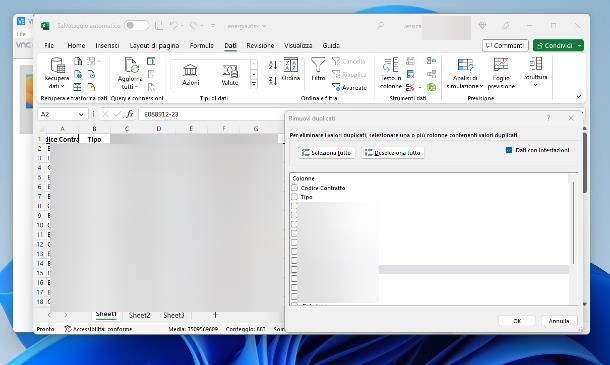Open the File menu
This screenshot has width=610, height=365.
pyautogui.click(x=49, y=46)
